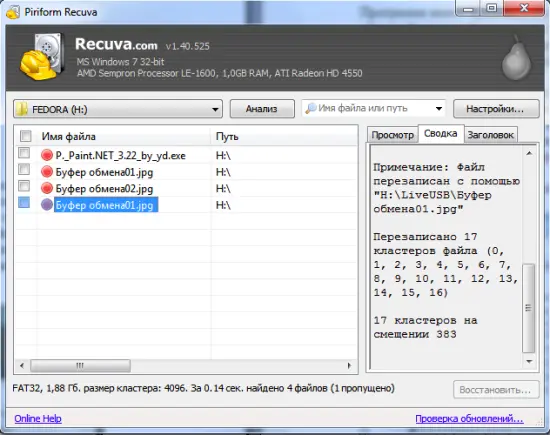Click the MS Windows 7 32-bit system info line

(x=120, y=62)
